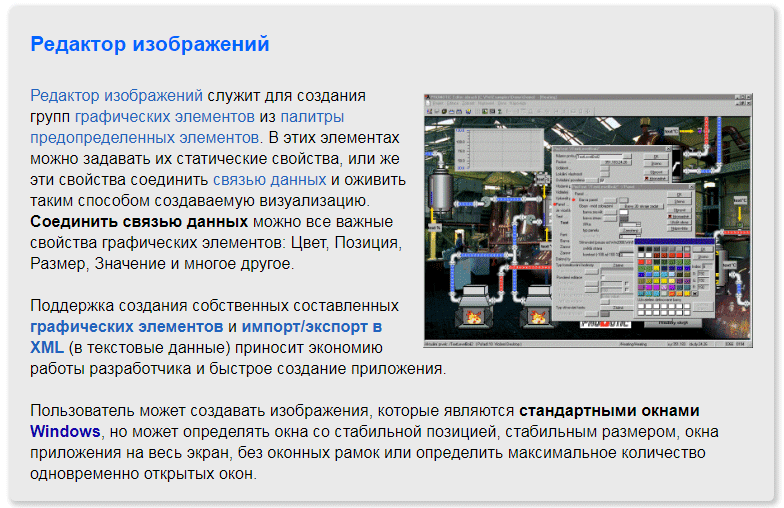Open "Редактор изображений" link in first paragraph

(x=116, y=96)
